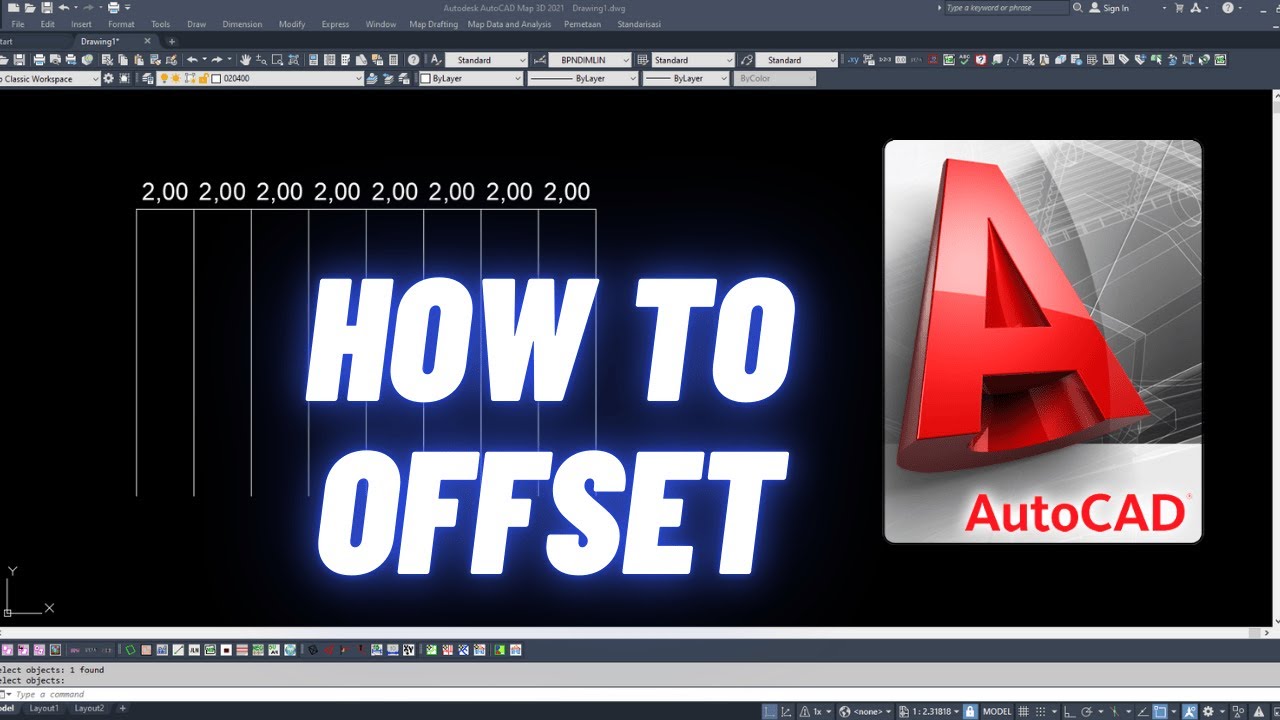Click the Plot printer icon in title bar
The width and height of the screenshot is (1280, 720).
[x=113, y=8]
